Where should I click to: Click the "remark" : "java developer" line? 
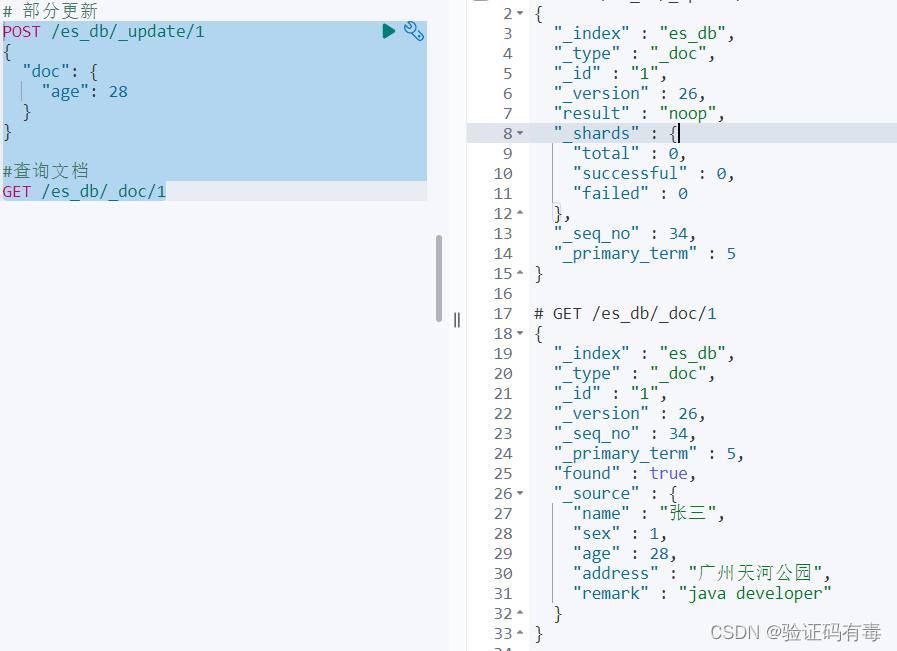tap(702, 593)
